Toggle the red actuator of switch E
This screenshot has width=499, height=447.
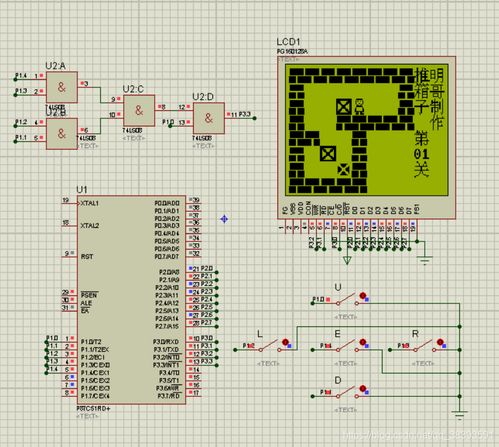tap(363, 342)
